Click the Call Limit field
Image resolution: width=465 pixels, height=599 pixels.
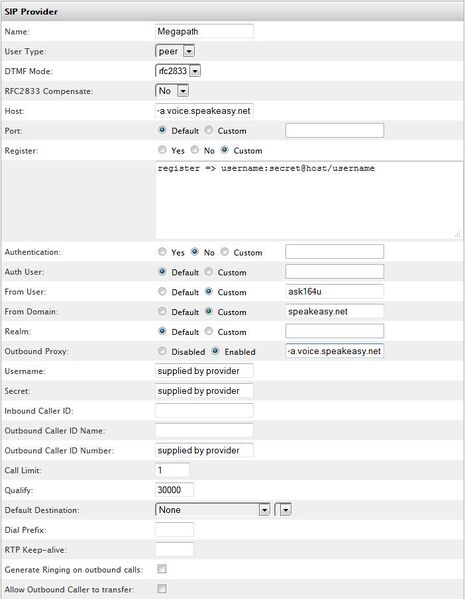pos(172,470)
